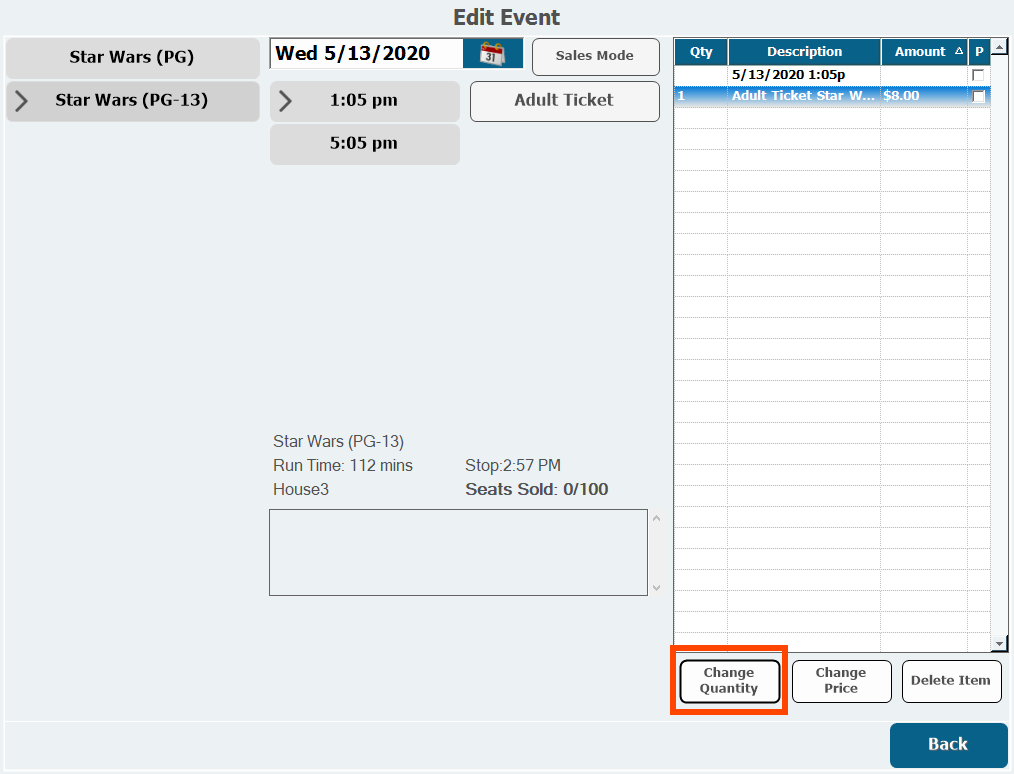The height and width of the screenshot is (774, 1014).
Task: Choose the 5:05 pm showtime
Action: pyautogui.click(x=364, y=143)
